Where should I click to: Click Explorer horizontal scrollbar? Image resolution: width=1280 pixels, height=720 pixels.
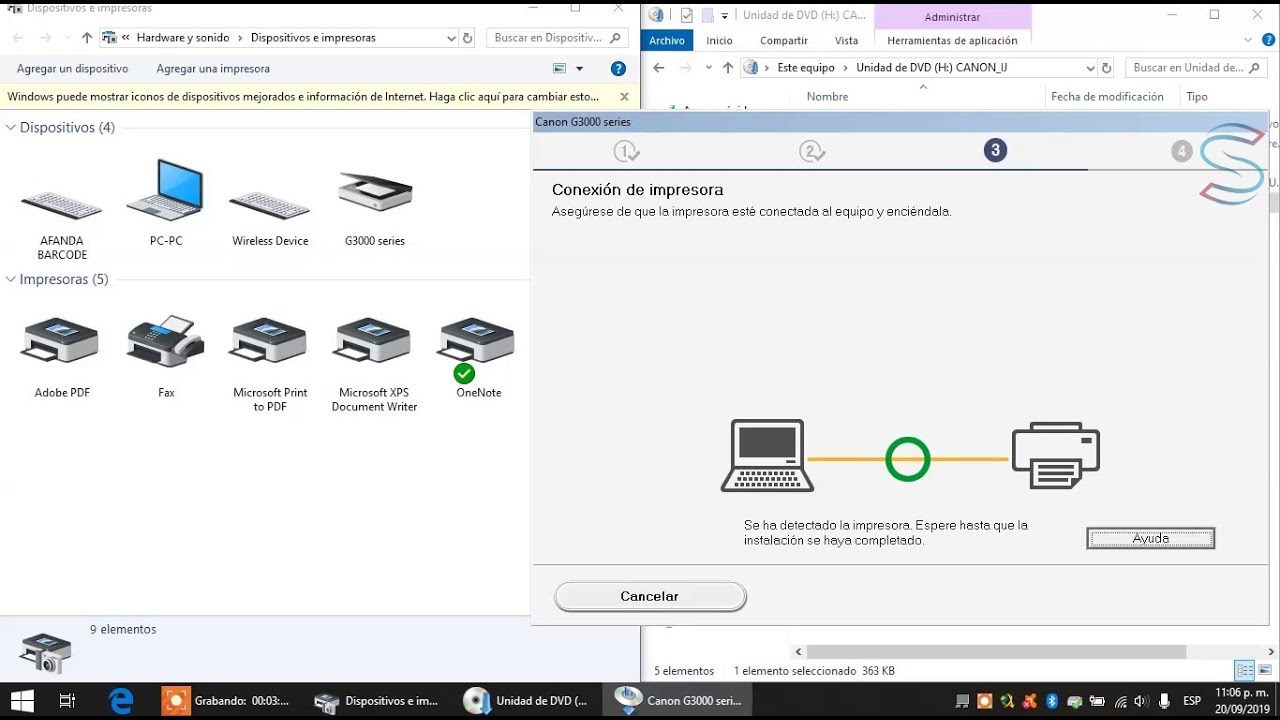click(x=996, y=651)
